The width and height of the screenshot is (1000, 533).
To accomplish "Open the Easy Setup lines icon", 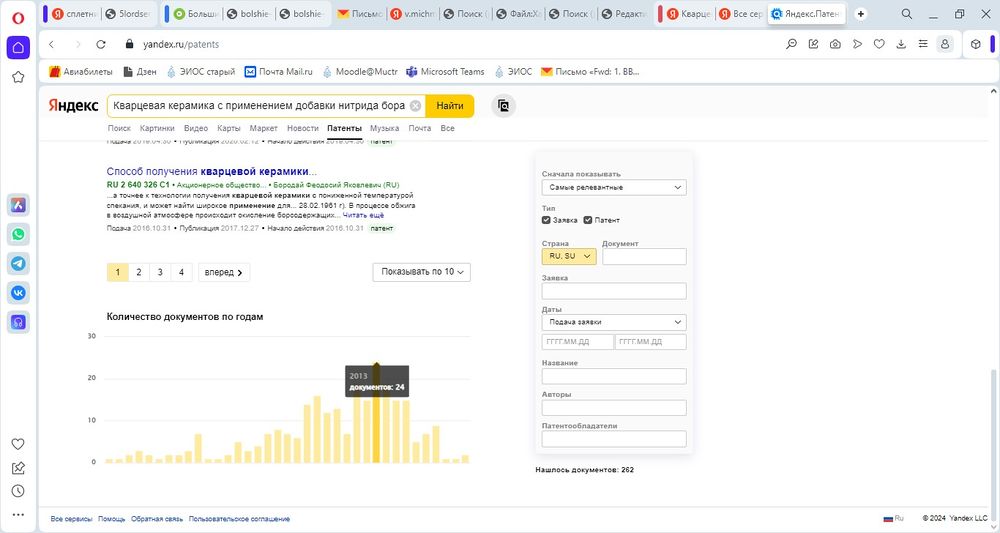I will click(x=923, y=44).
